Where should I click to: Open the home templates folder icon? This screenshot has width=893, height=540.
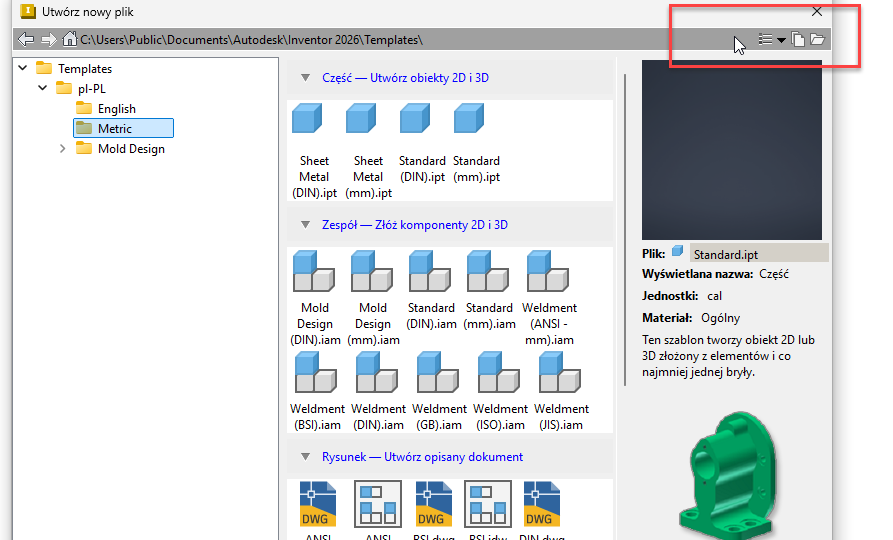pyautogui.click(x=69, y=39)
